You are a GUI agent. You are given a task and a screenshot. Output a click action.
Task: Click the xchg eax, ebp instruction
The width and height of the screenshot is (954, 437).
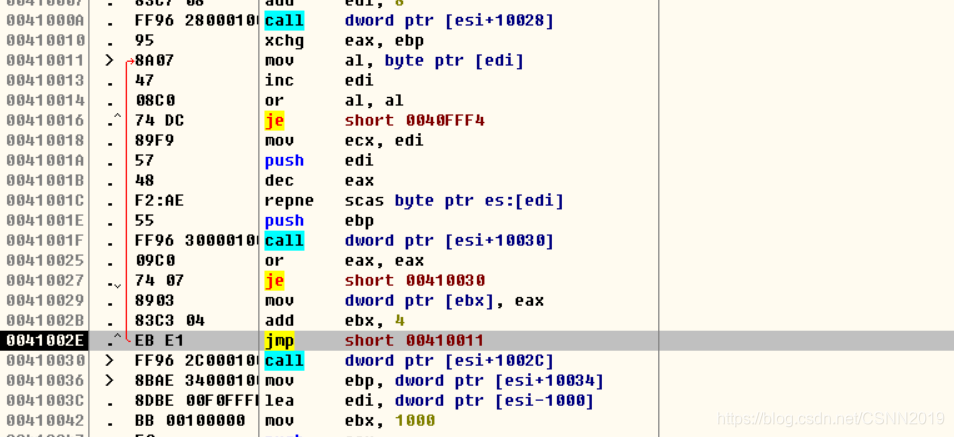pyautogui.click(x=344, y=41)
